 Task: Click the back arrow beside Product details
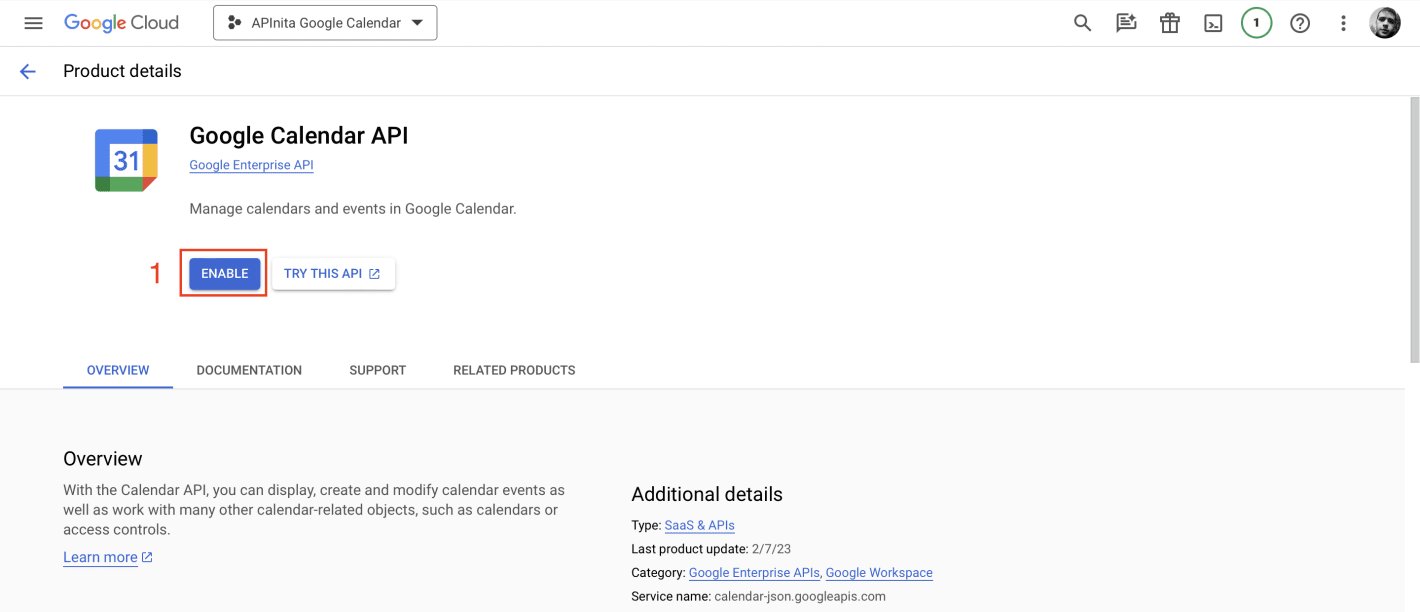(x=27, y=71)
